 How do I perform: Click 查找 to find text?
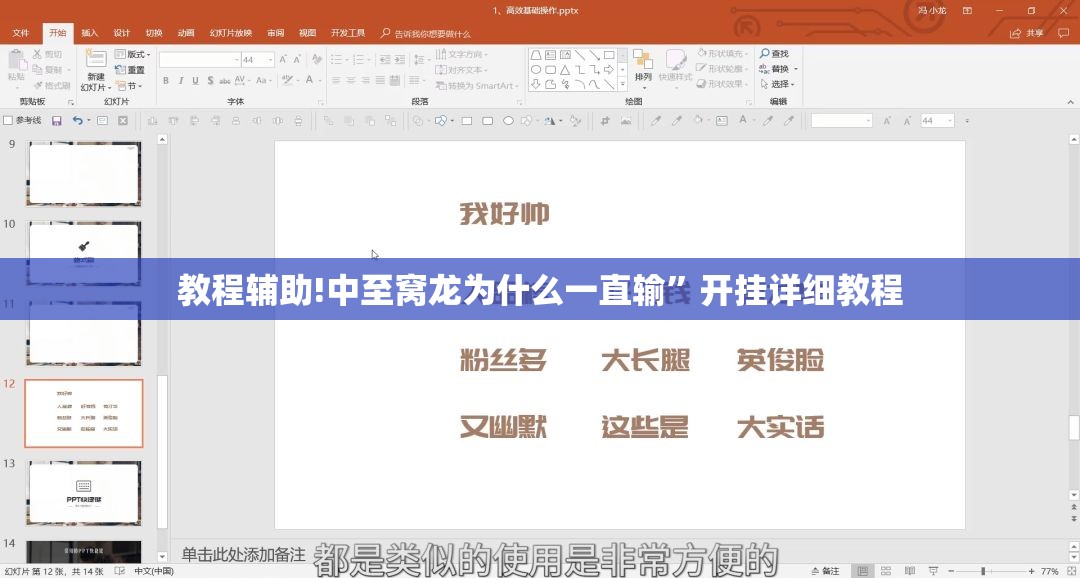click(774, 54)
